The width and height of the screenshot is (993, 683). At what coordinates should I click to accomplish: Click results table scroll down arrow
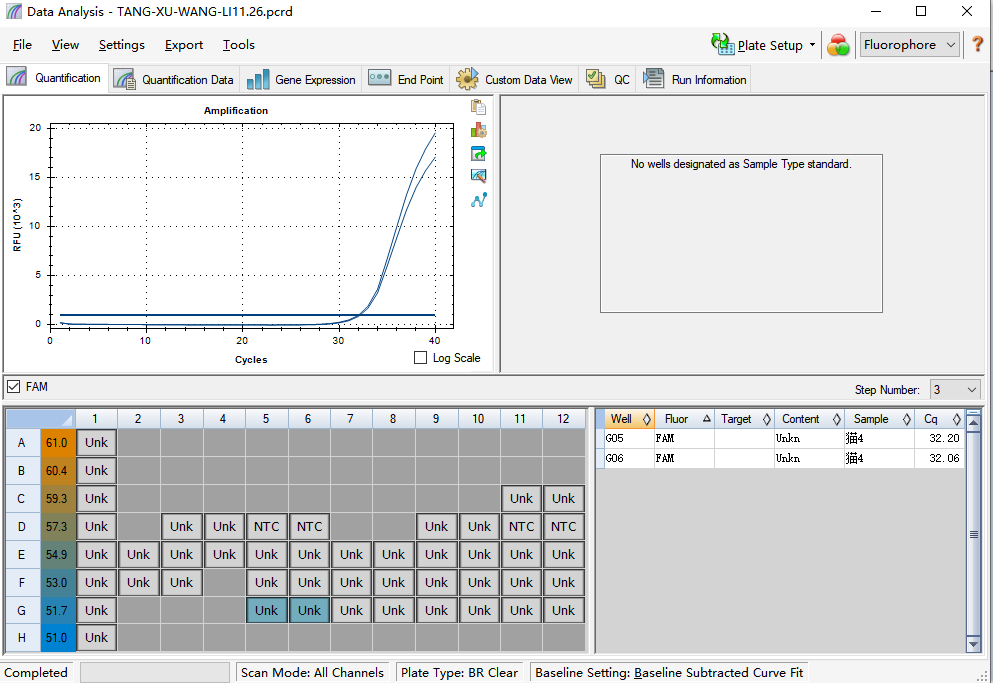[973, 644]
